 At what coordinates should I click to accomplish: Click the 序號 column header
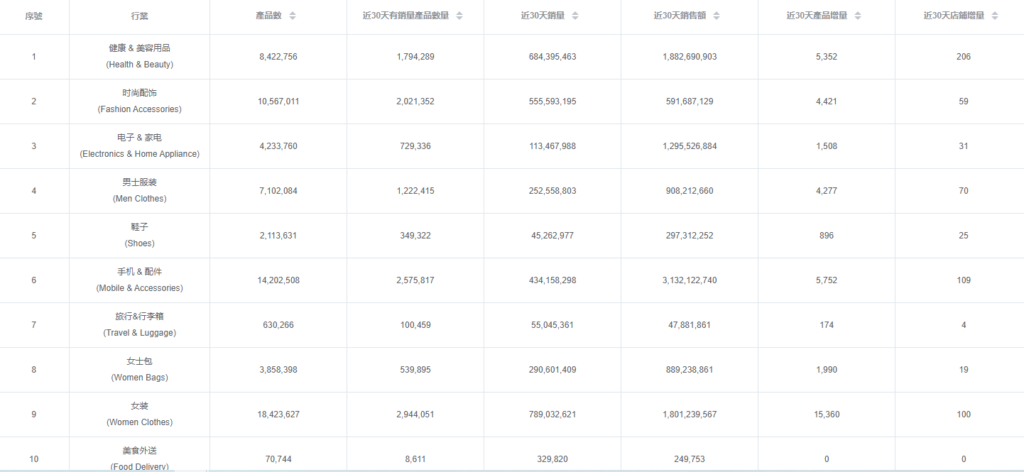(34, 17)
